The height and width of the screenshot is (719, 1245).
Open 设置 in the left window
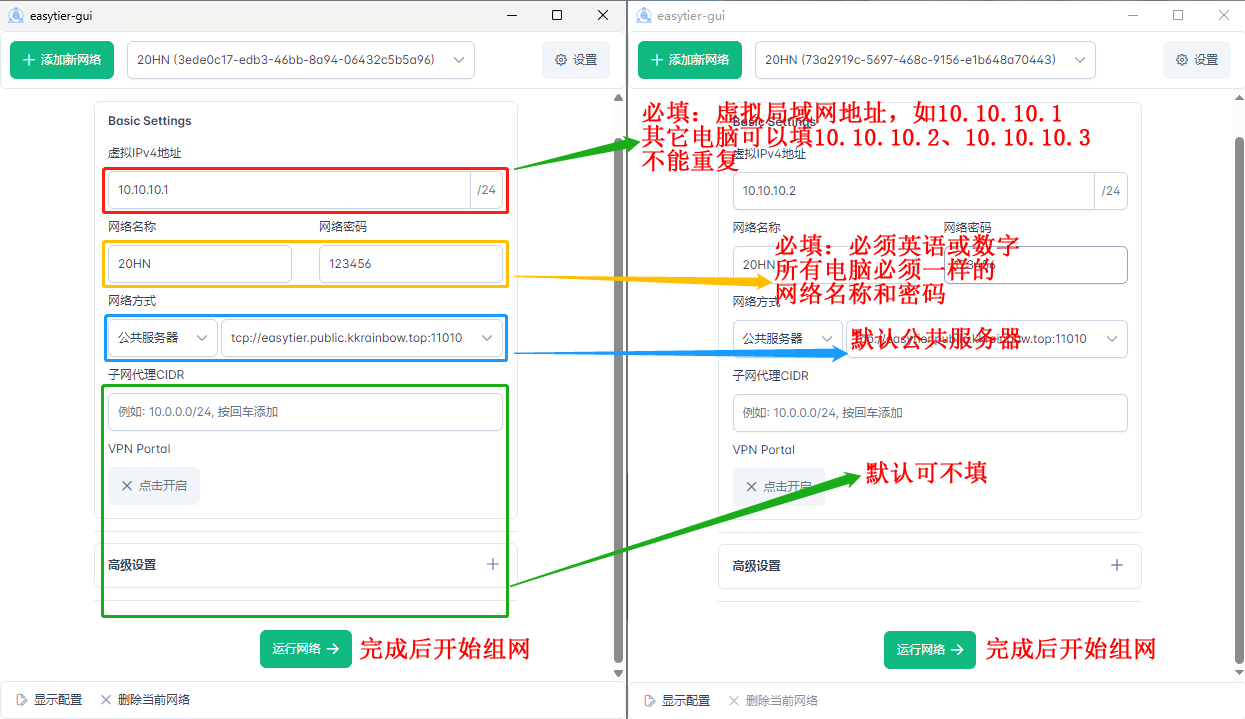point(576,60)
